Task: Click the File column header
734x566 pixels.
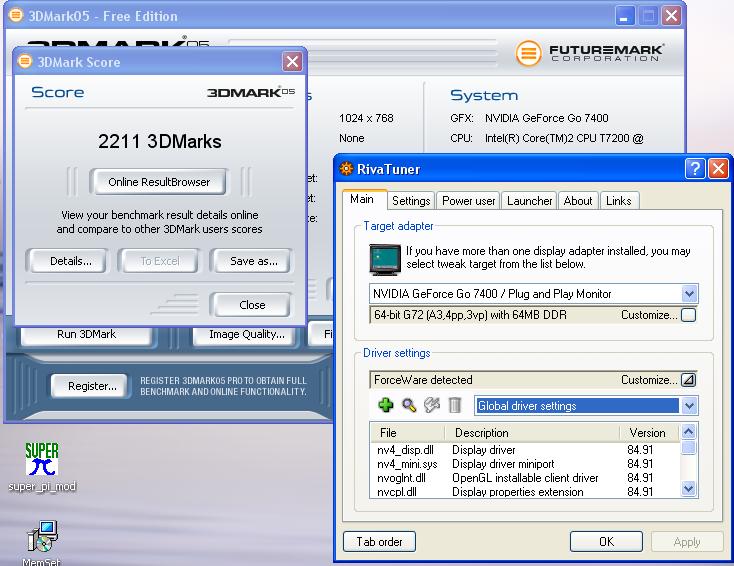Action: (x=407, y=433)
